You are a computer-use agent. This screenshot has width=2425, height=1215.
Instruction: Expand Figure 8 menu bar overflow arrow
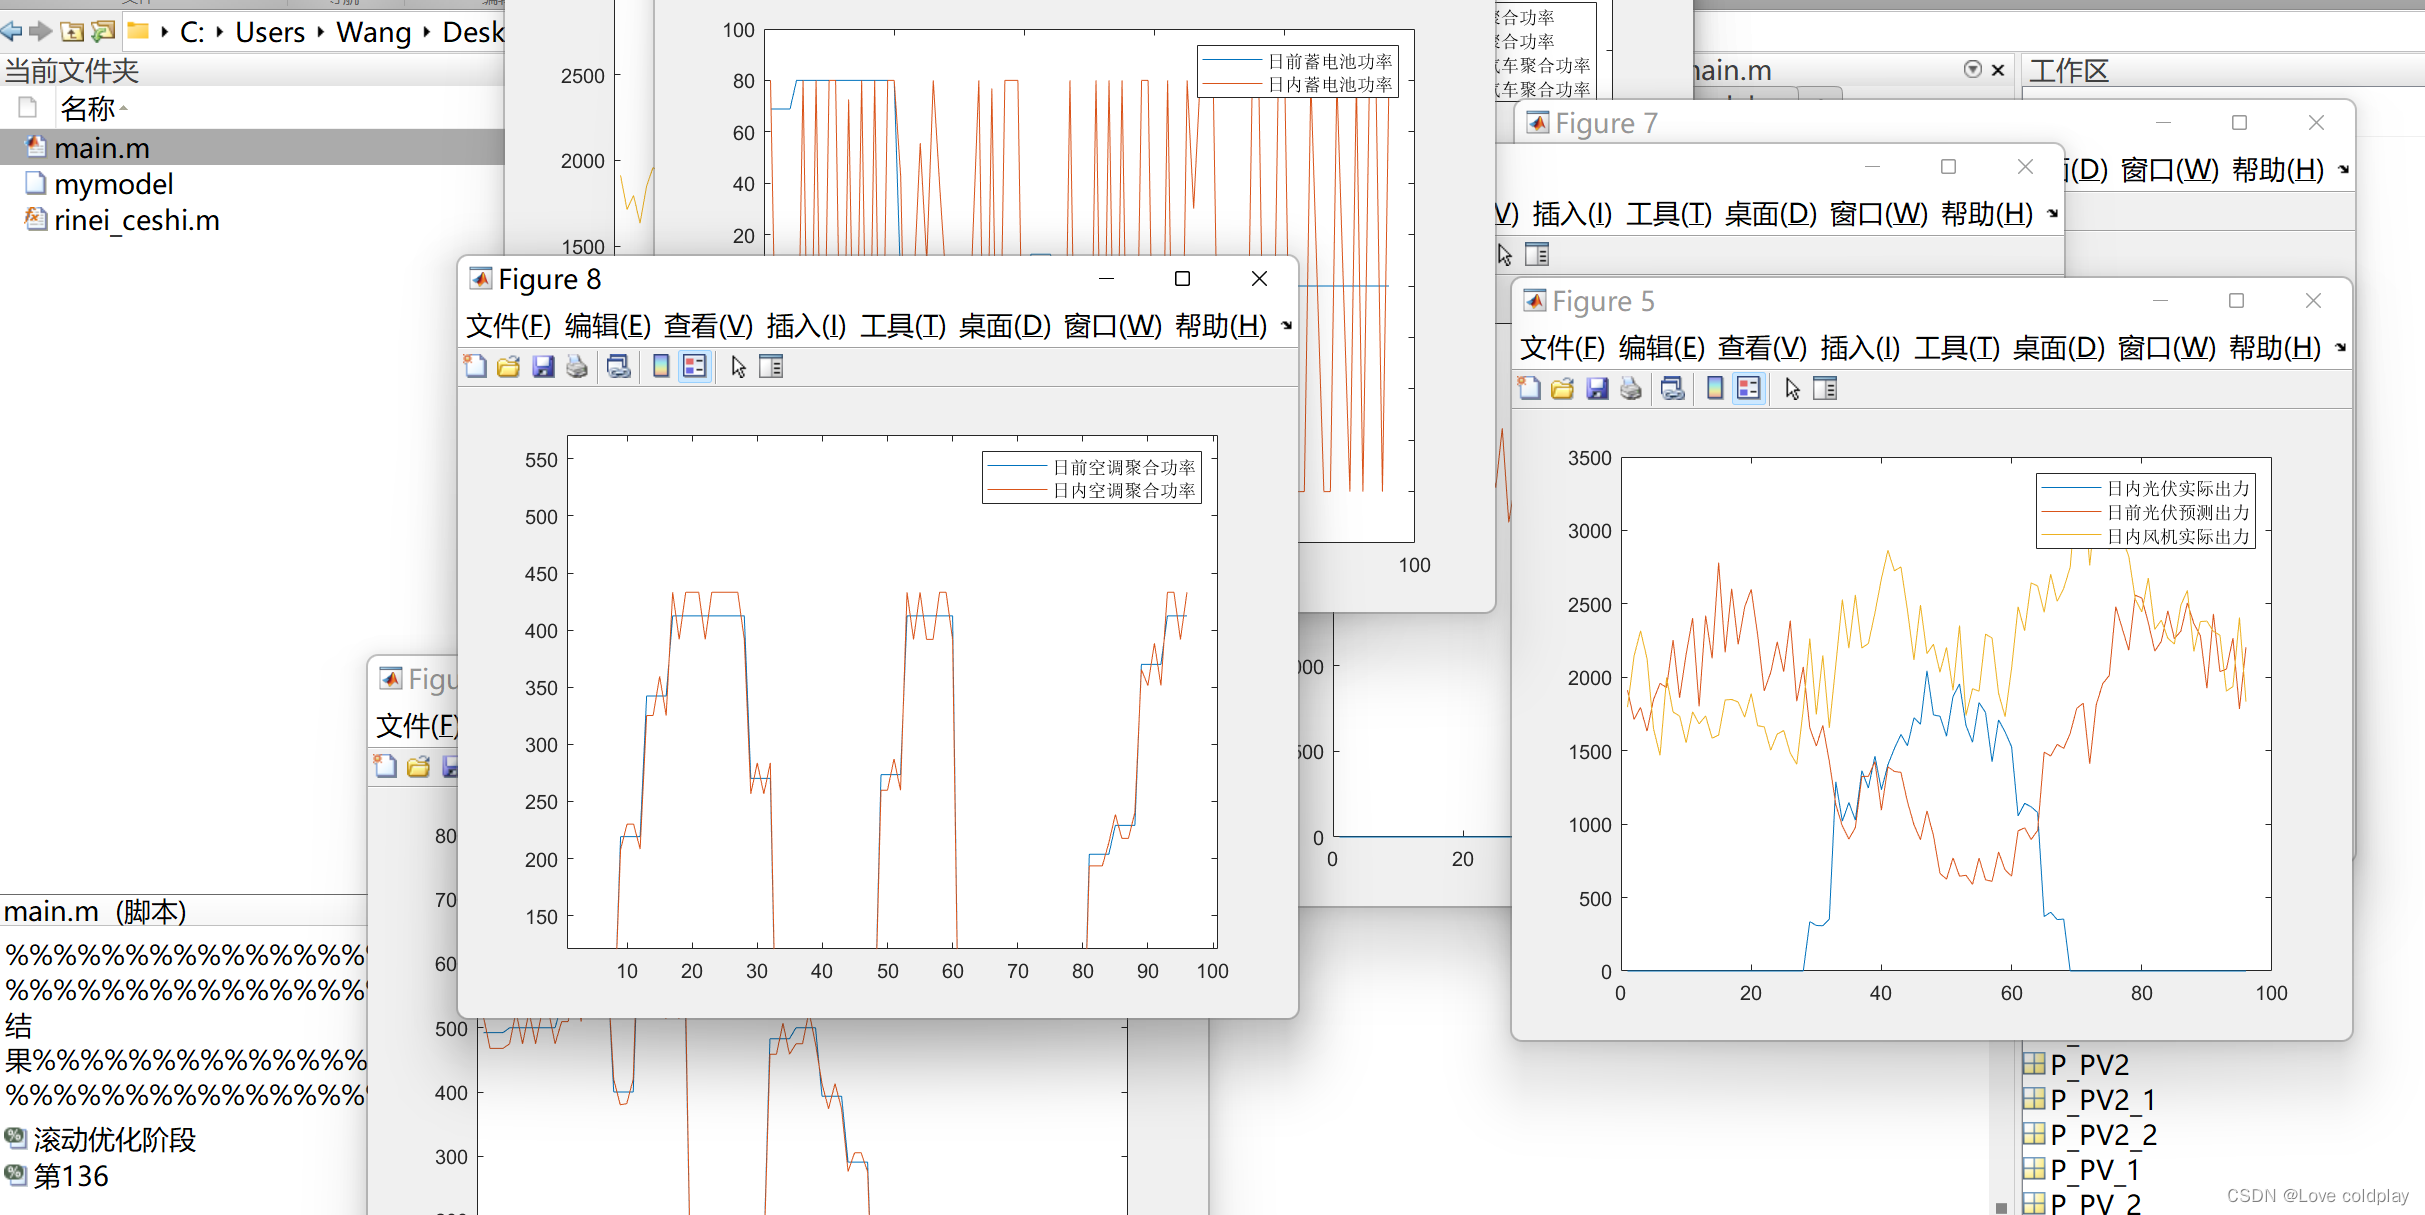1287,326
